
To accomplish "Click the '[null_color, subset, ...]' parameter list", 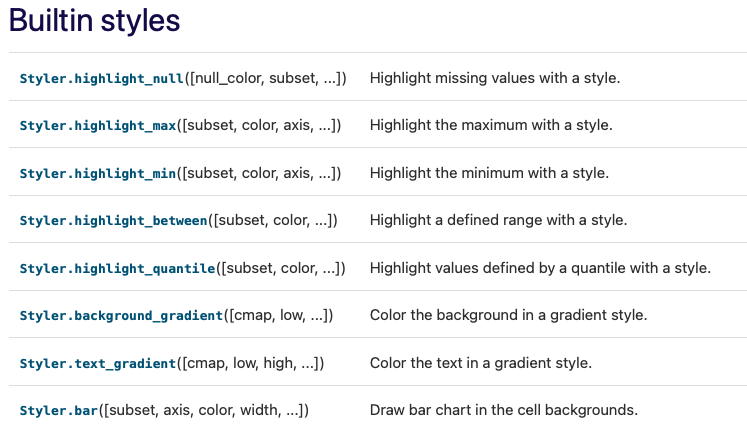I will (265, 77).
